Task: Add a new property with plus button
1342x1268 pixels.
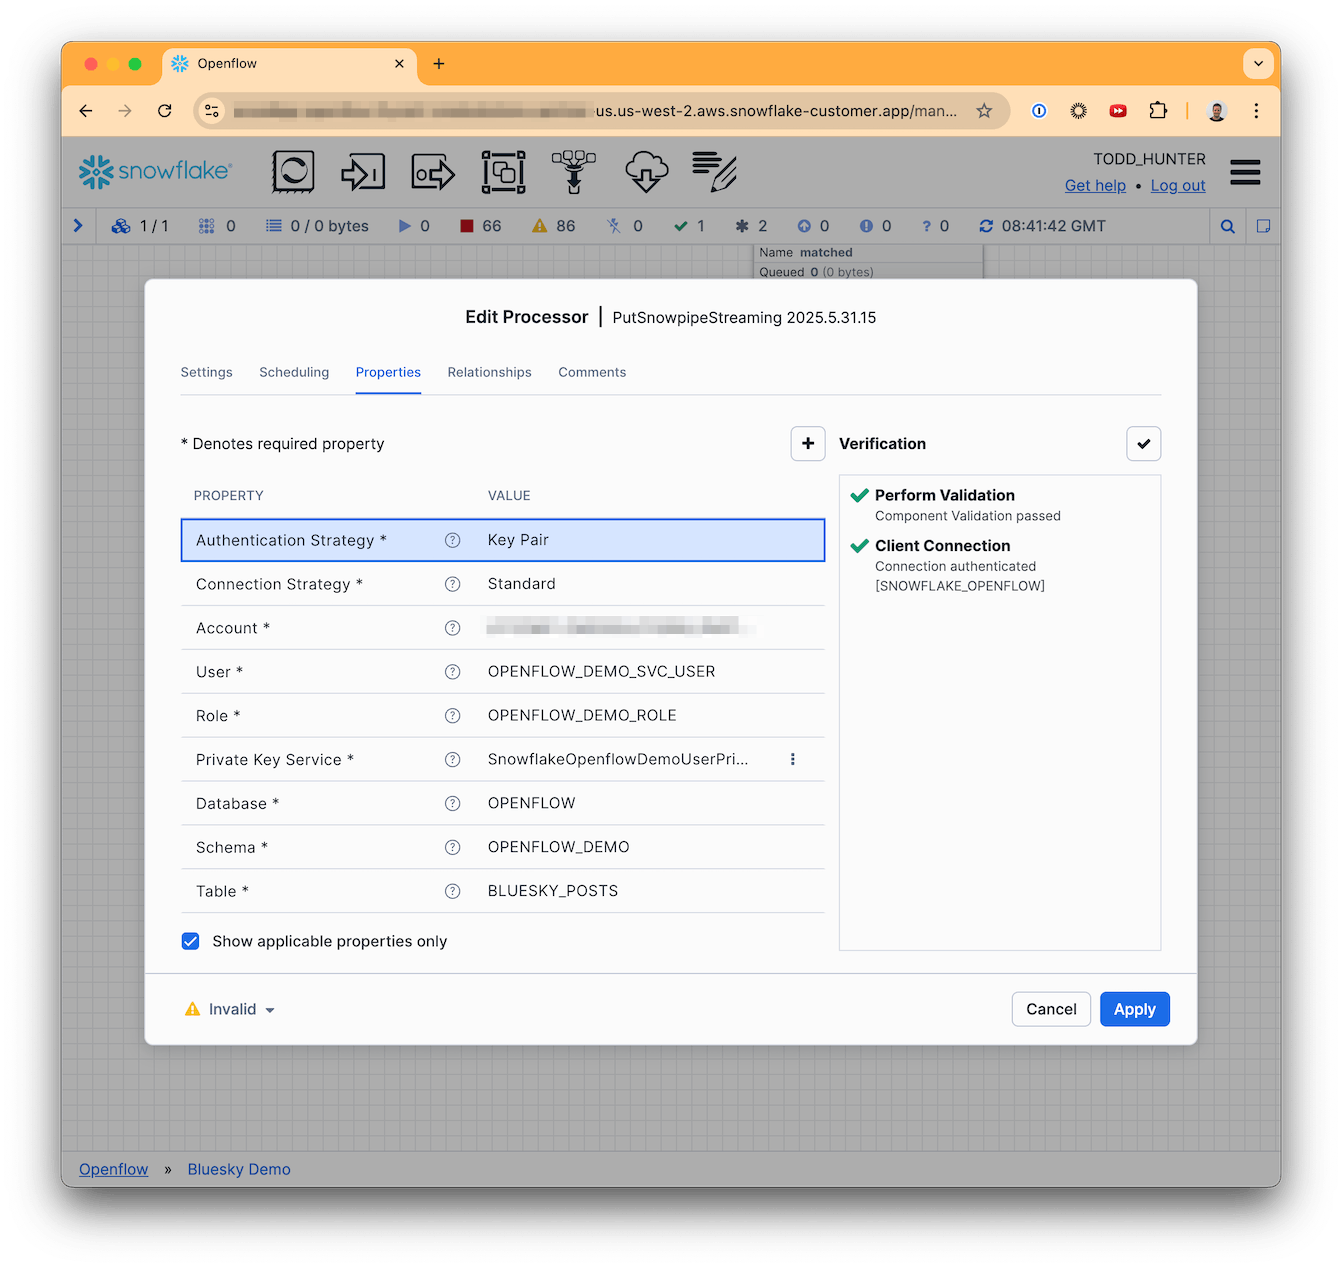Action: 808,443
